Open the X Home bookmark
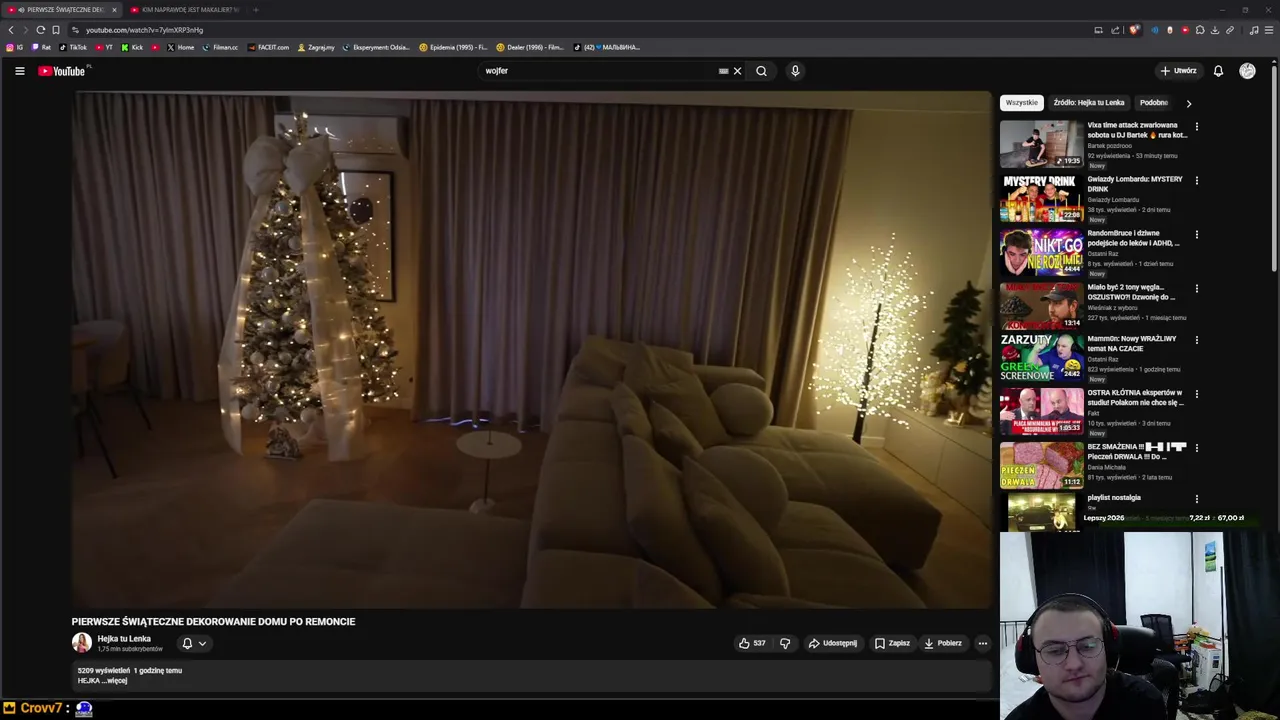Viewport: 1280px width, 720px height. (181, 47)
